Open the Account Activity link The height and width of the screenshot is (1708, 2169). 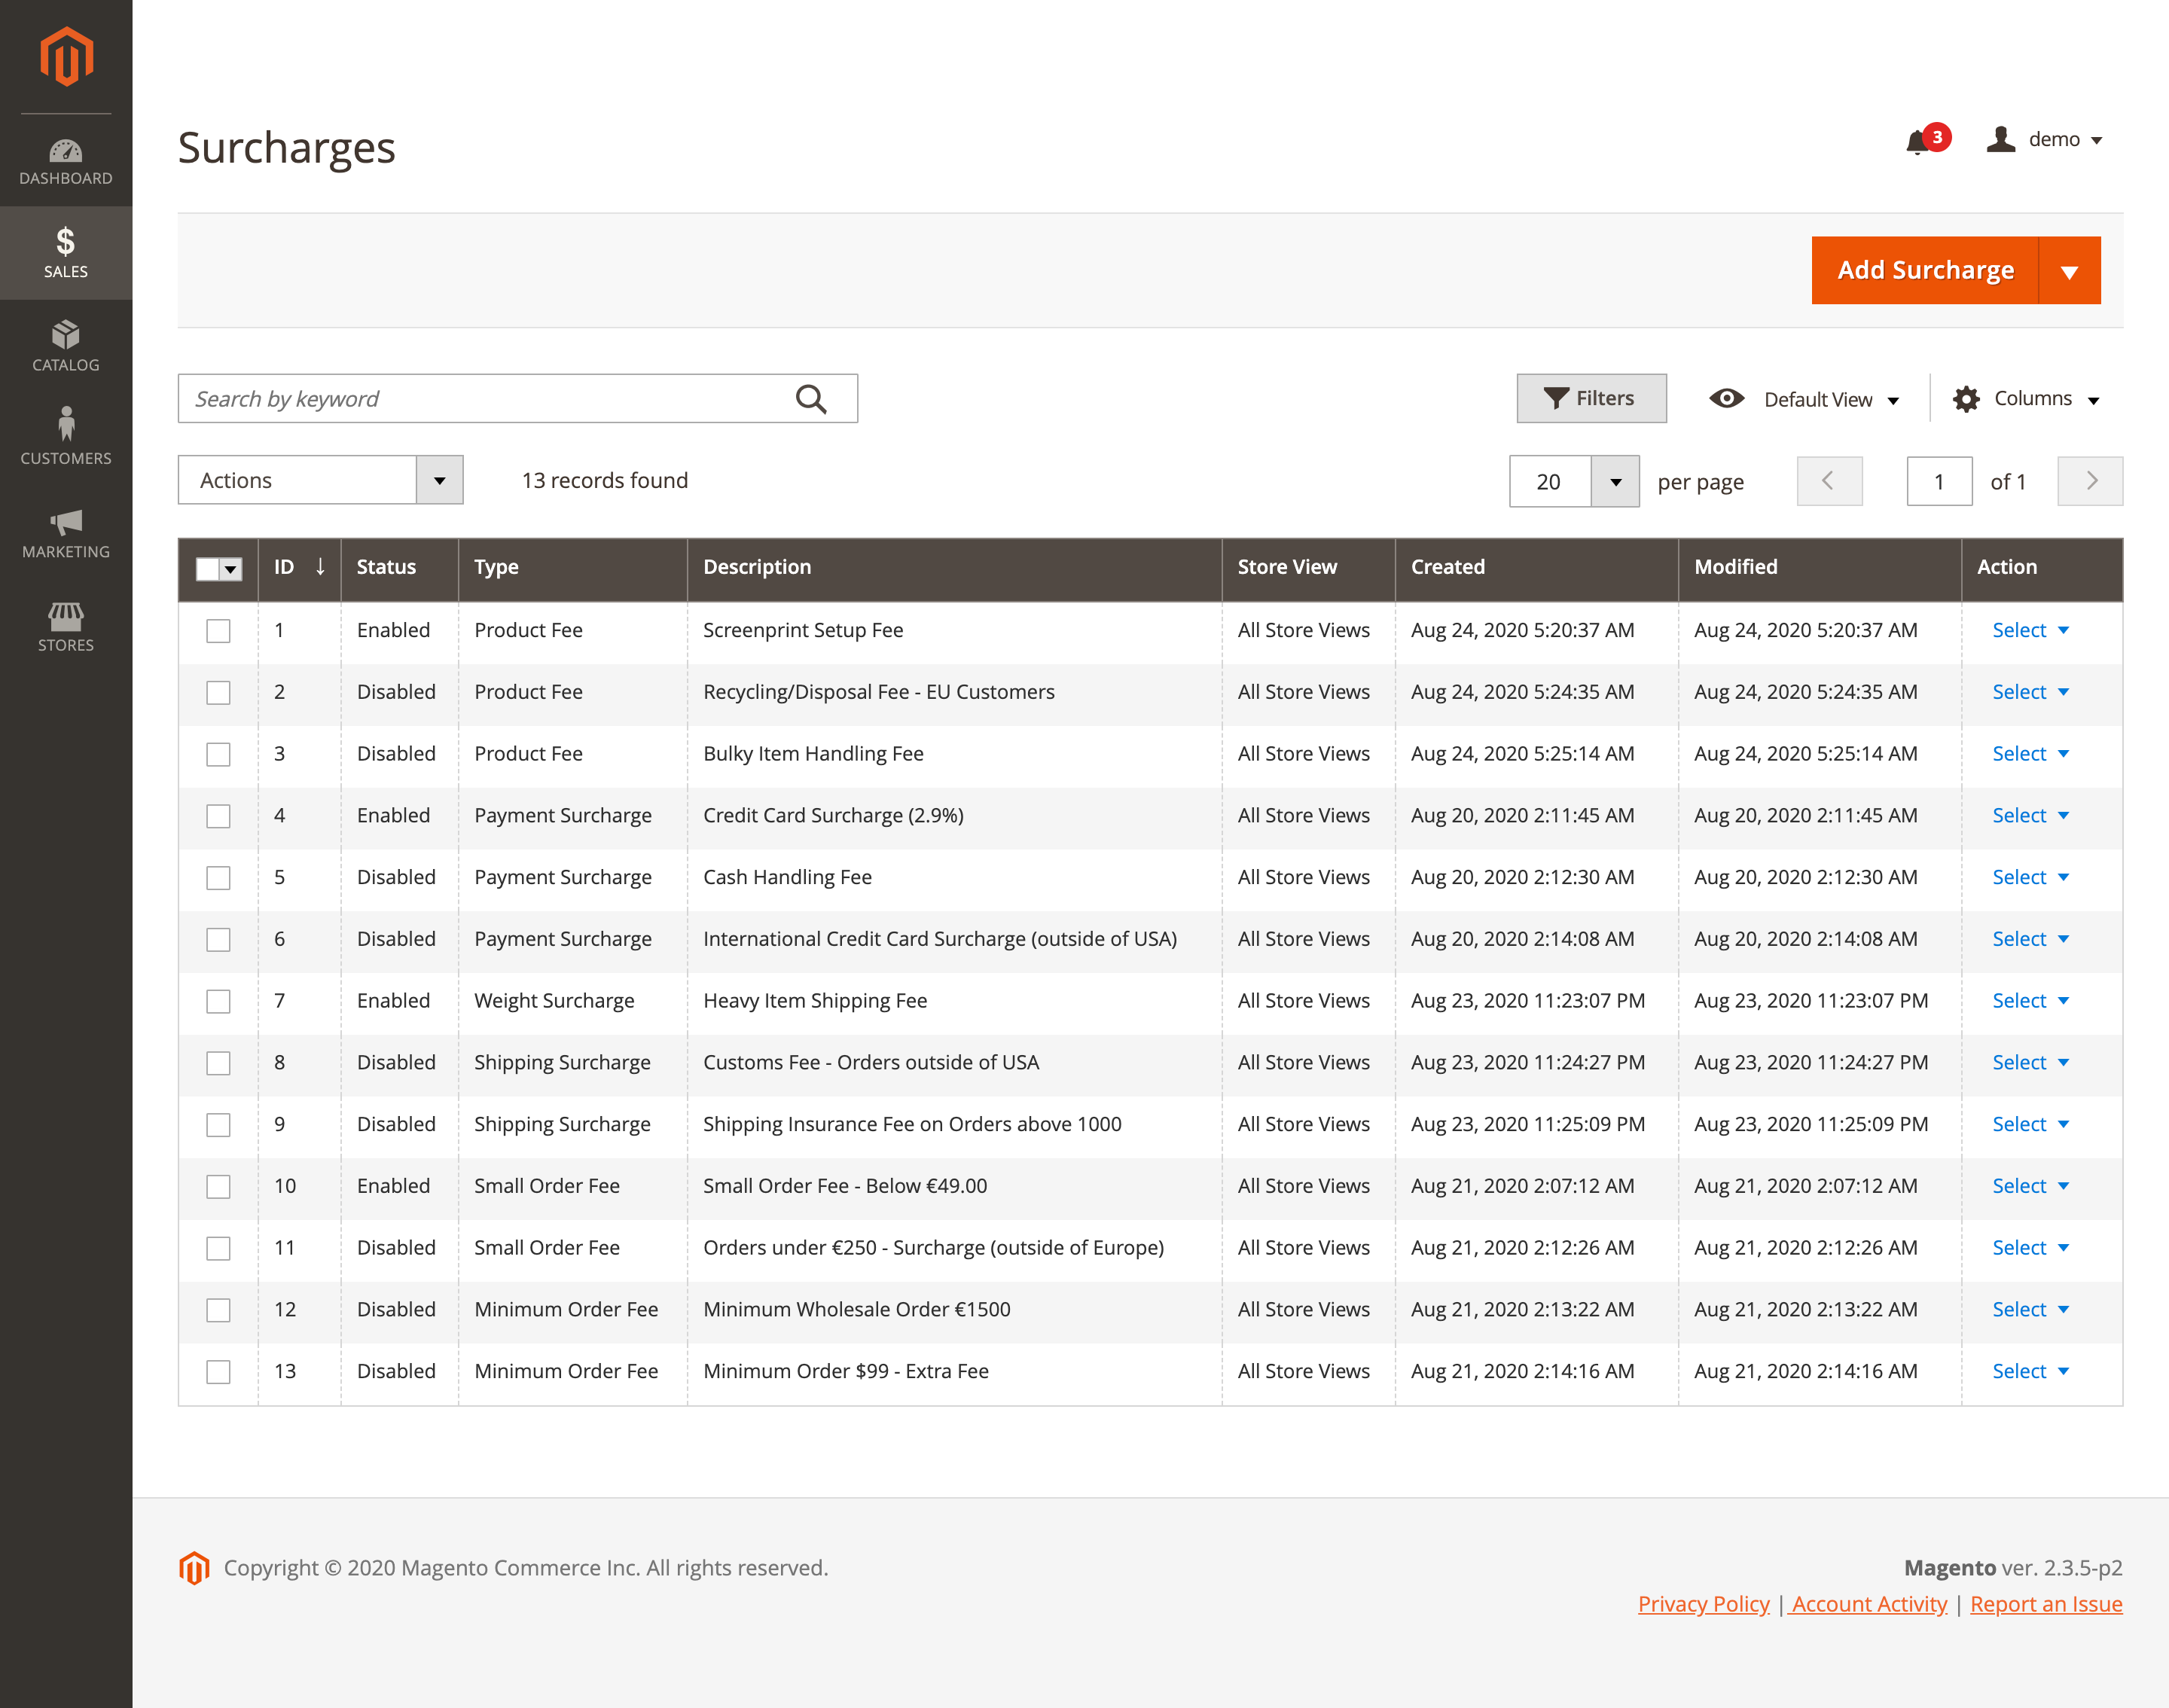(x=1868, y=1604)
